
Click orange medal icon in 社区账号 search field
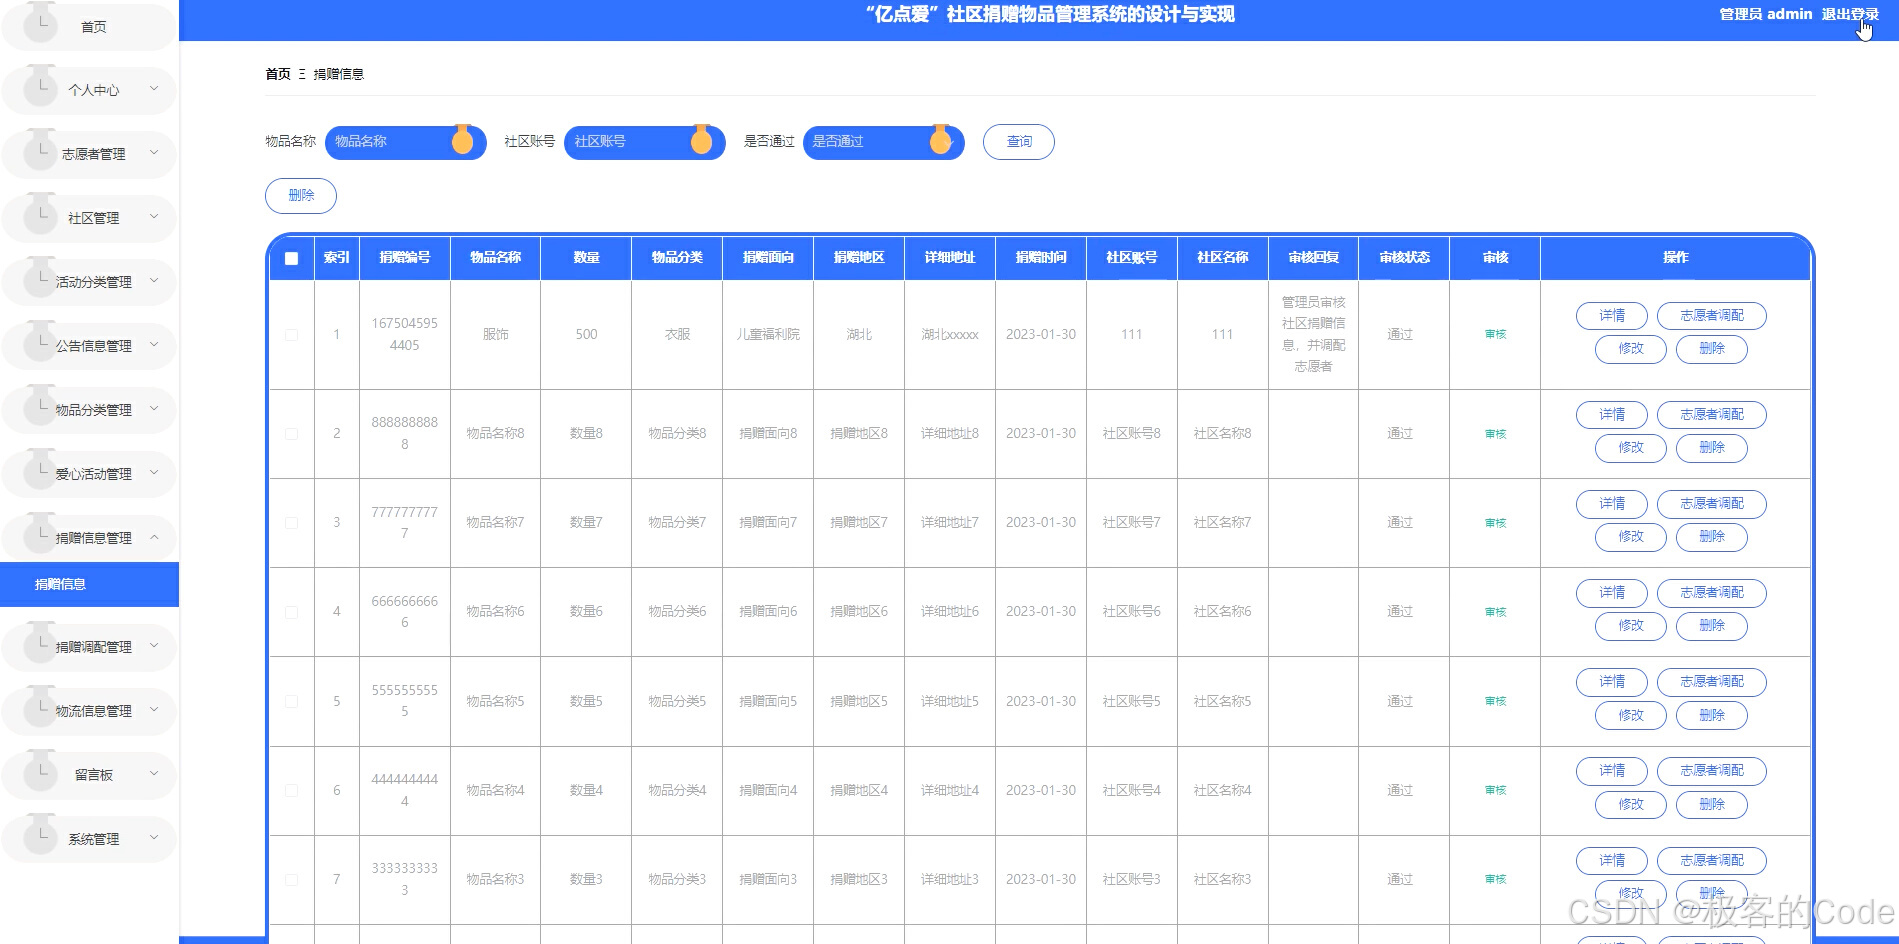click(x=701, y=140)
